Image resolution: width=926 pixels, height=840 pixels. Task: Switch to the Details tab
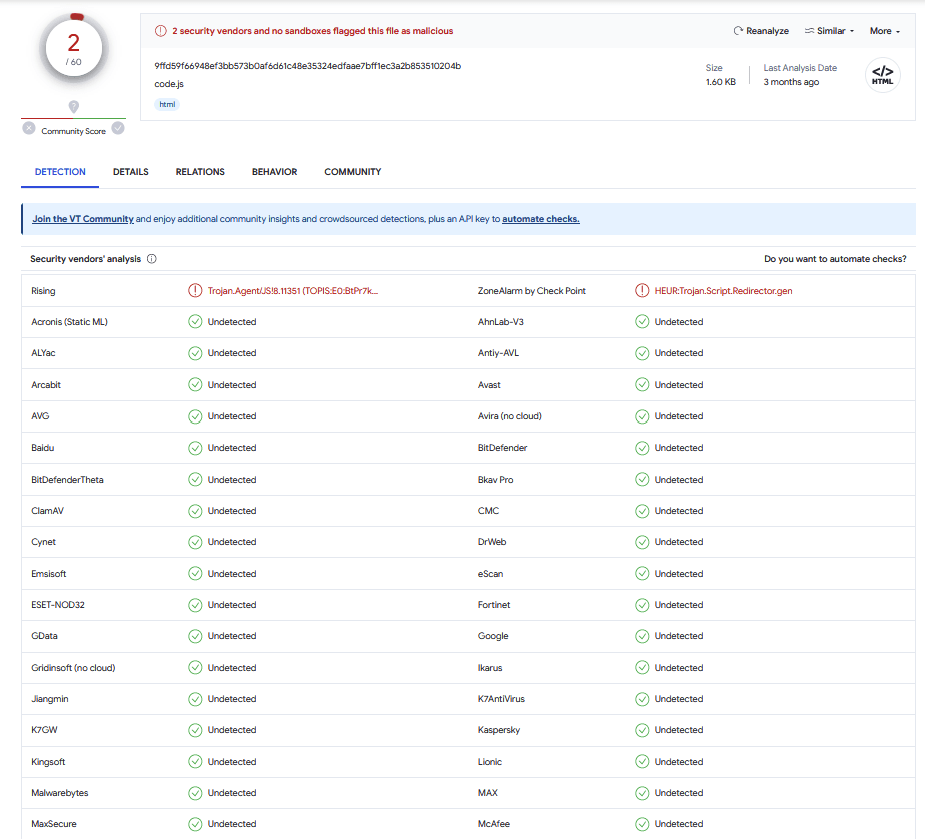point(130,172)
